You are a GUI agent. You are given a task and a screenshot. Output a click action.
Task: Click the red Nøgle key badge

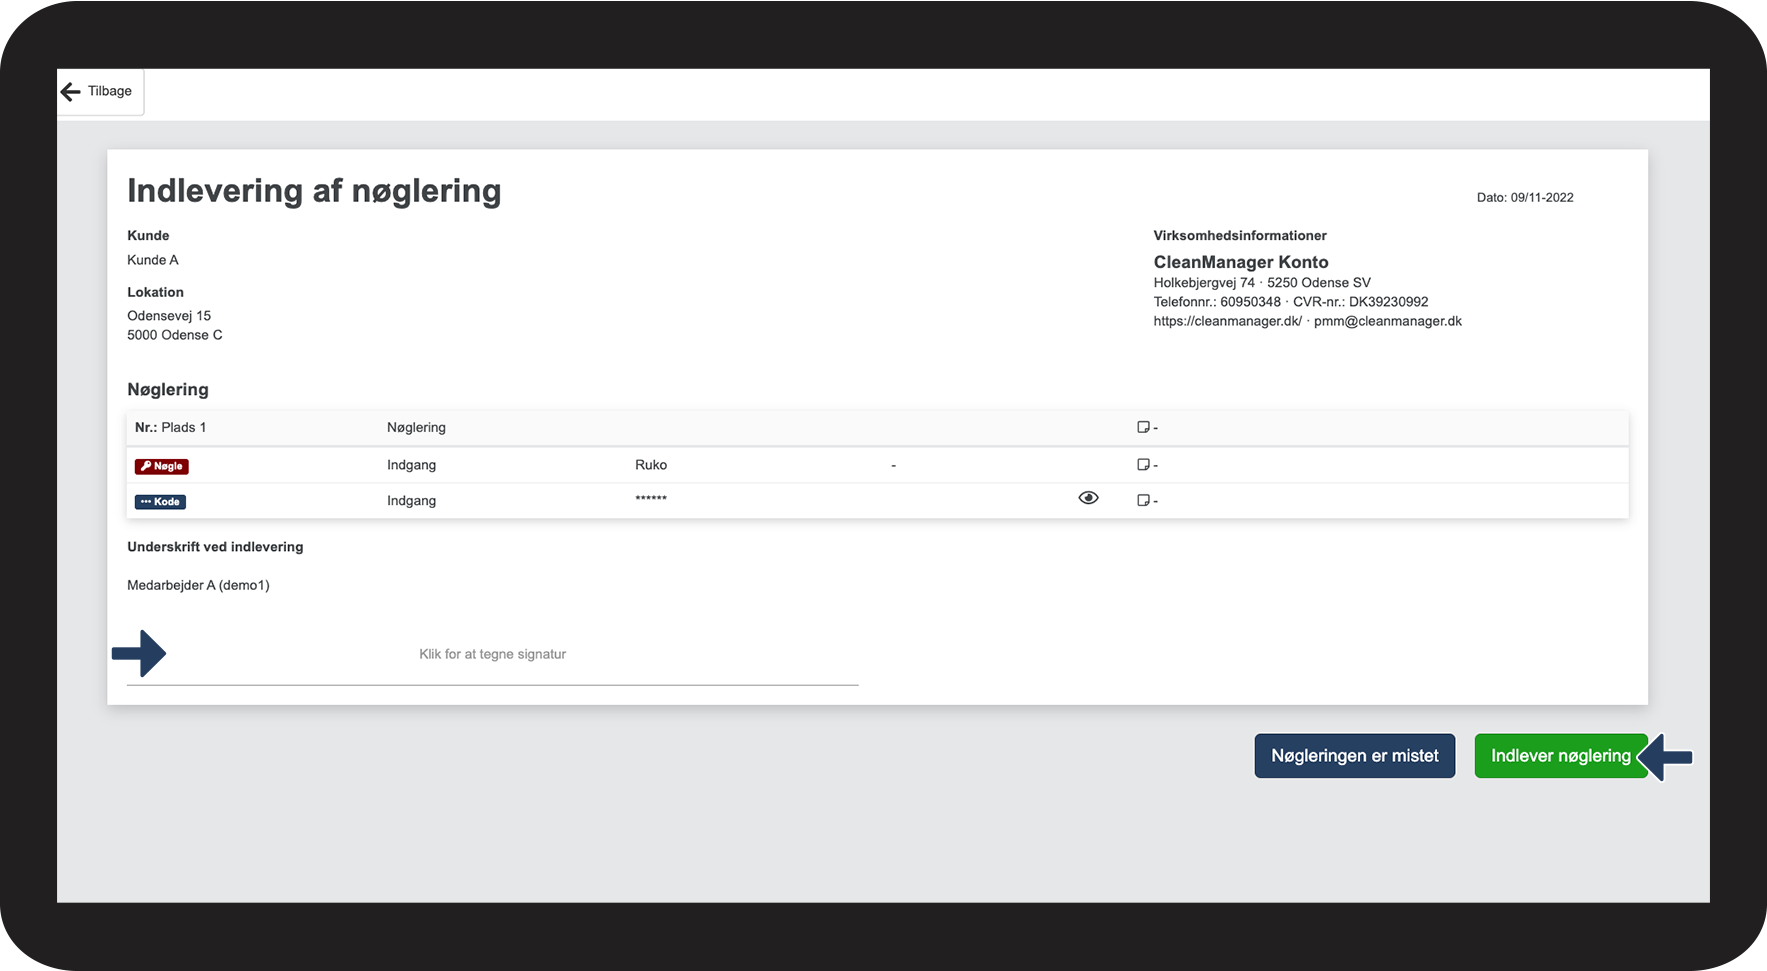click(x=162, y=466)
